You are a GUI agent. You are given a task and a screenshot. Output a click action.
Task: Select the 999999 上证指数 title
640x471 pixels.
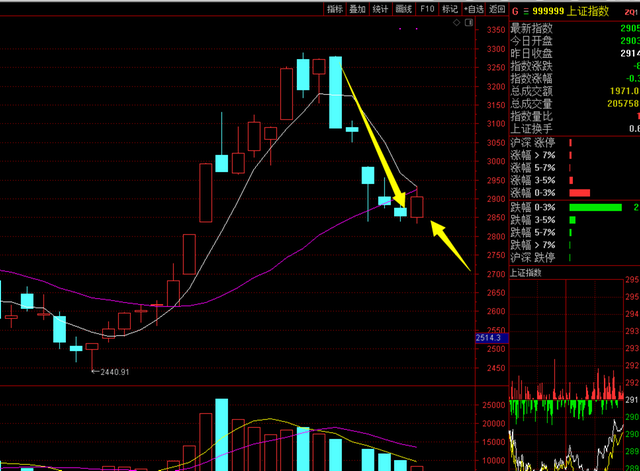571,11
